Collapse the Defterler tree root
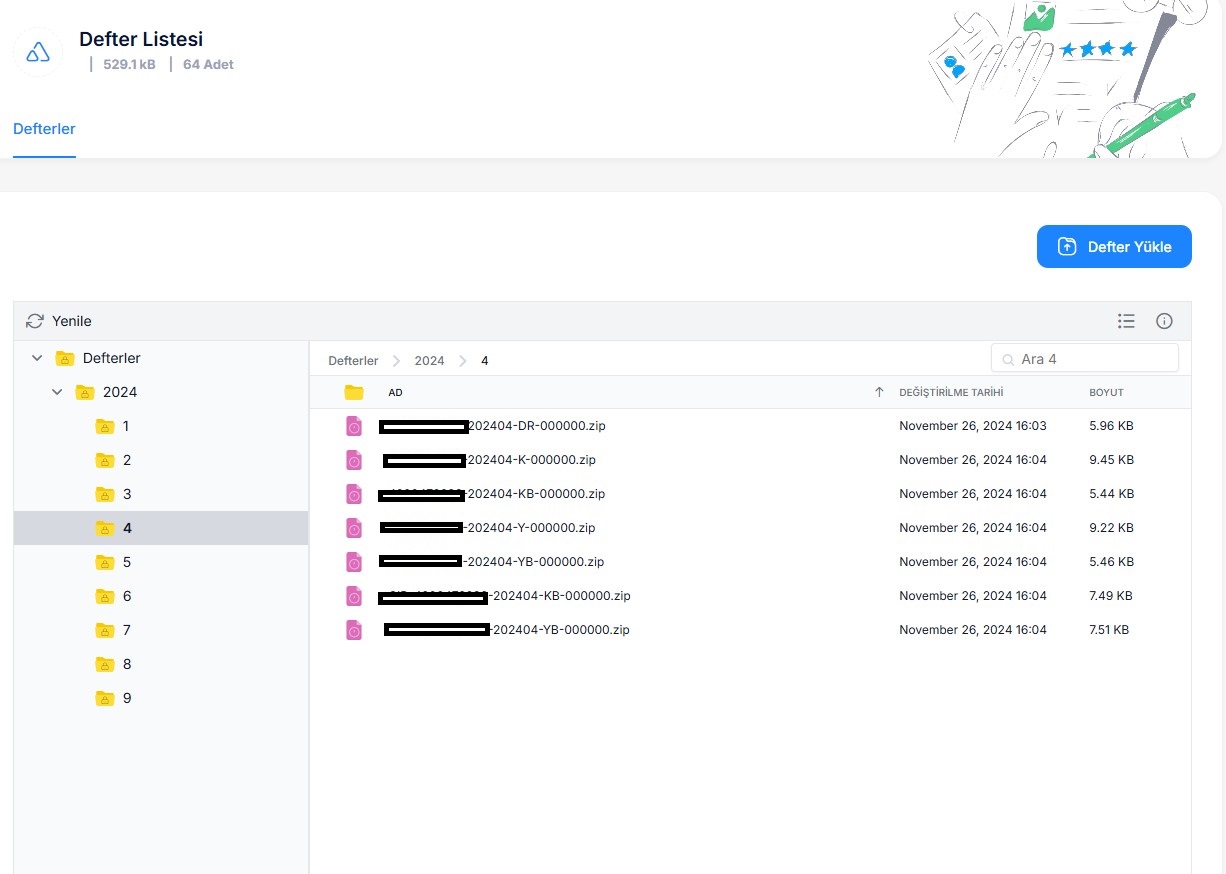The width and height of the screenshot is (1226, 874). click(x=37, y=358)
